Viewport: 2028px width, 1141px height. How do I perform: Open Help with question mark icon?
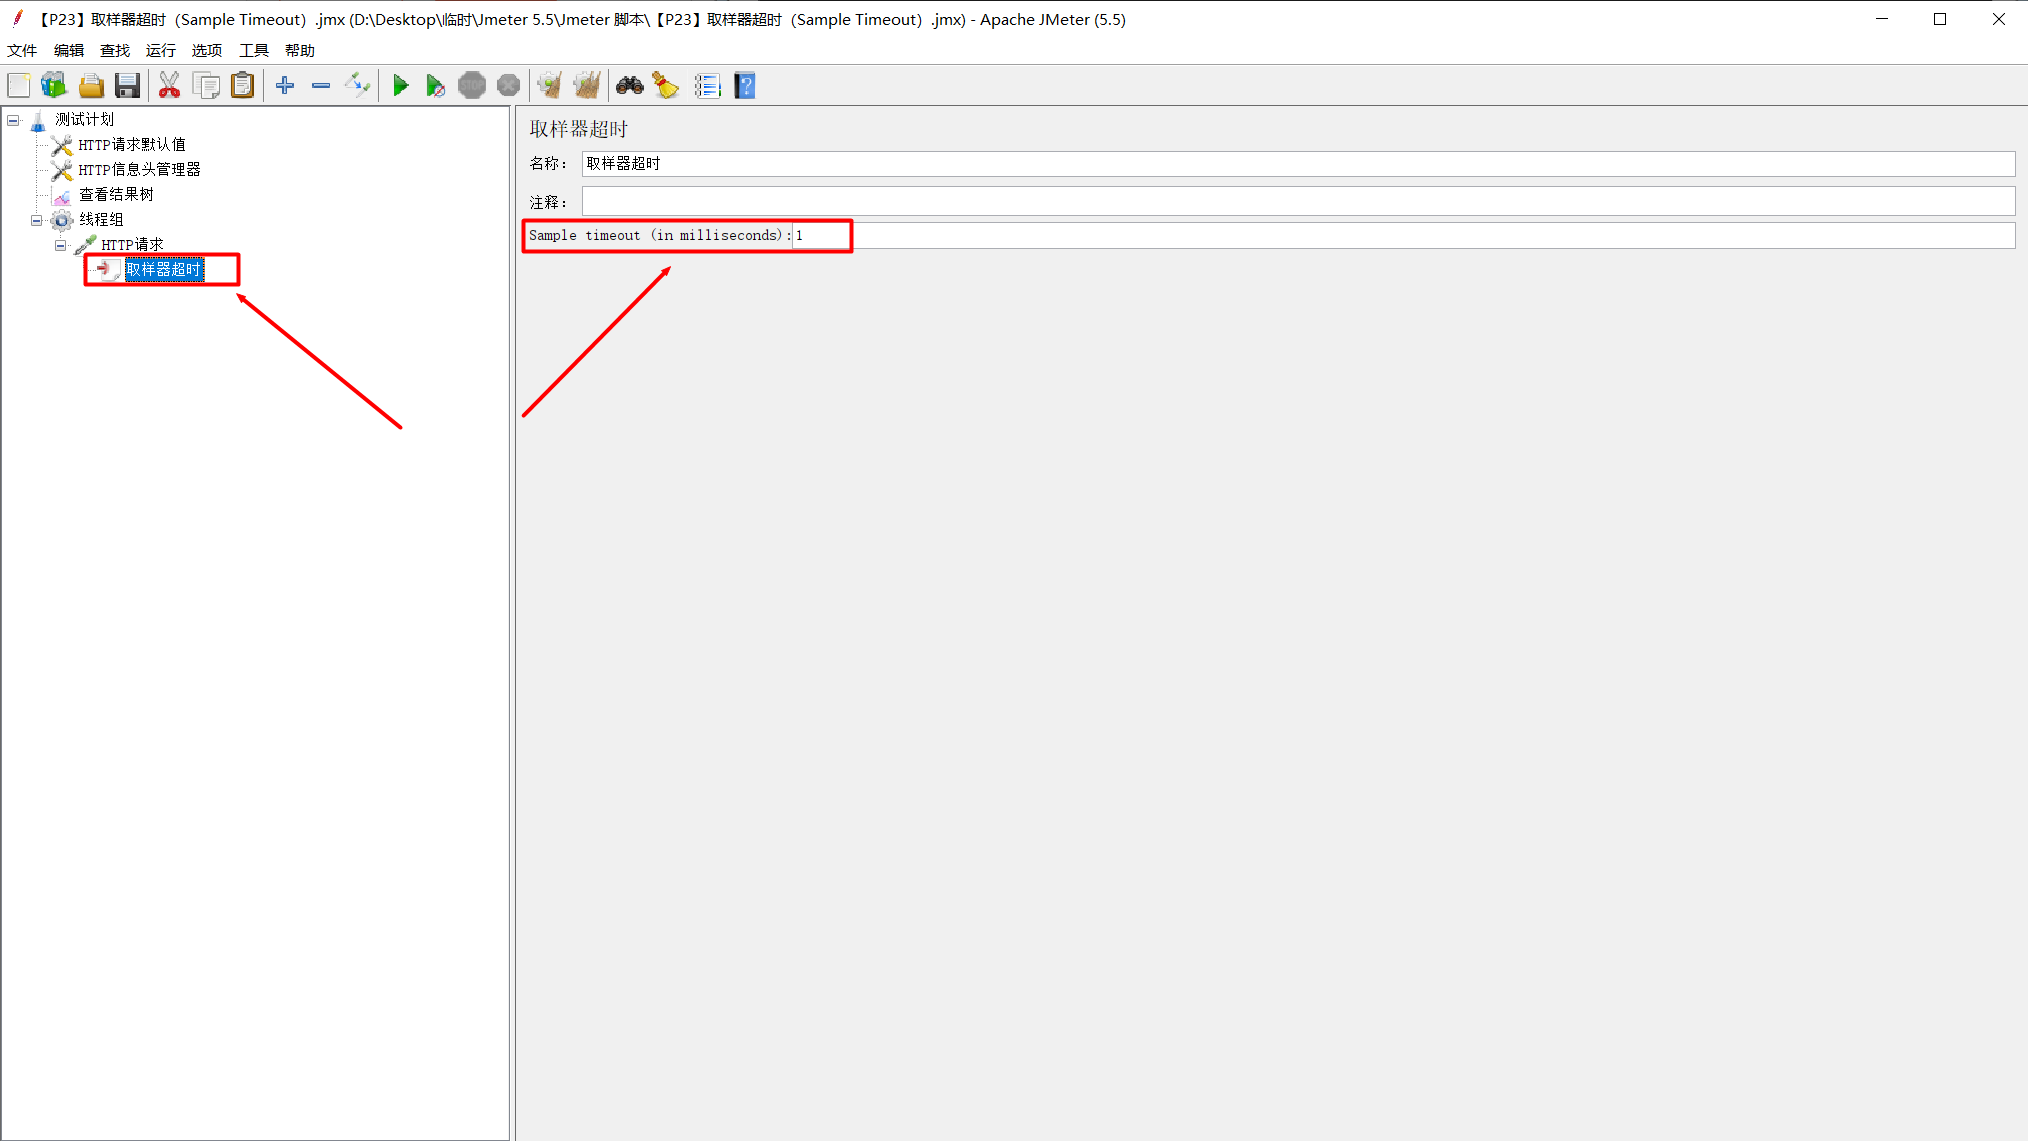pos(745,86)
